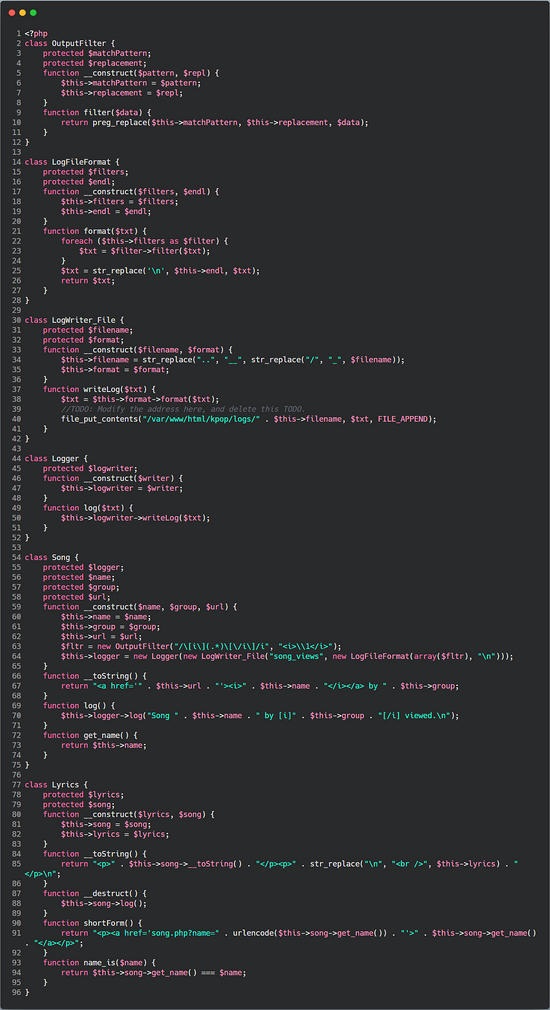Click line number 53 in the gutter
Viewport: 550px width, 1010px height.
coord(17,548)
